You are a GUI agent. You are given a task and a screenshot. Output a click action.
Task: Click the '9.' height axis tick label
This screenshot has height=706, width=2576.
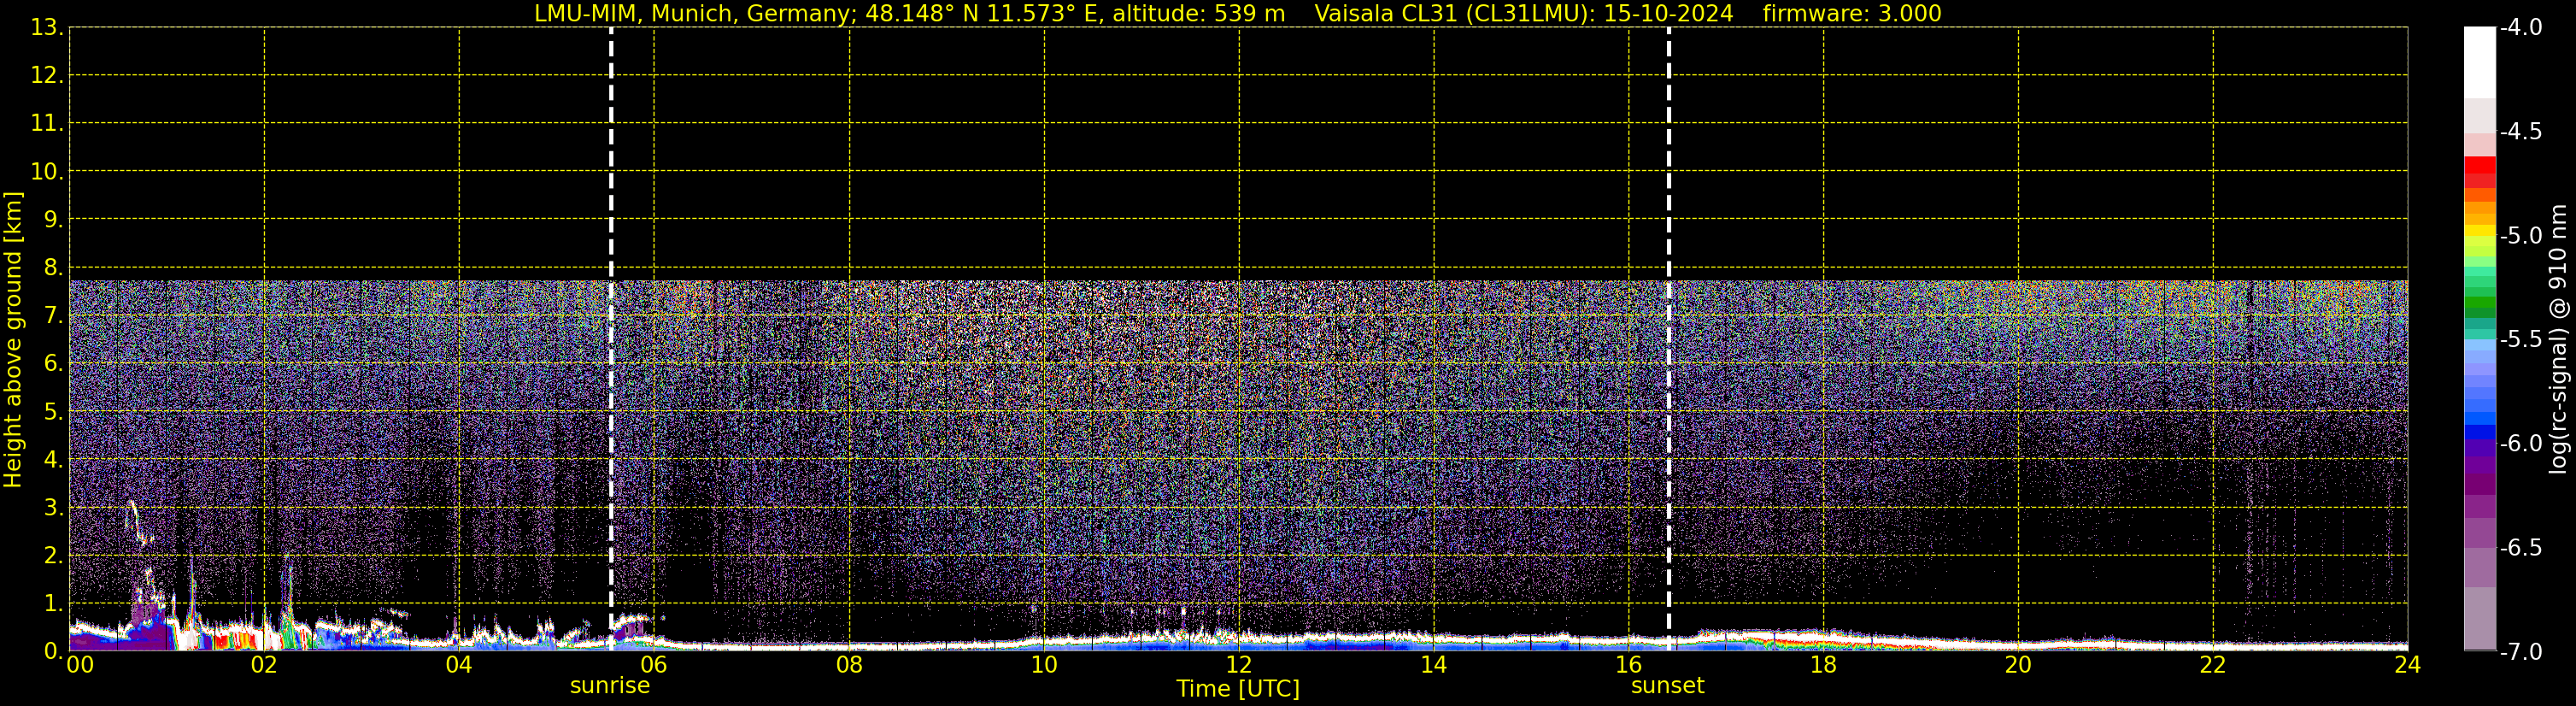pos(53,219)
